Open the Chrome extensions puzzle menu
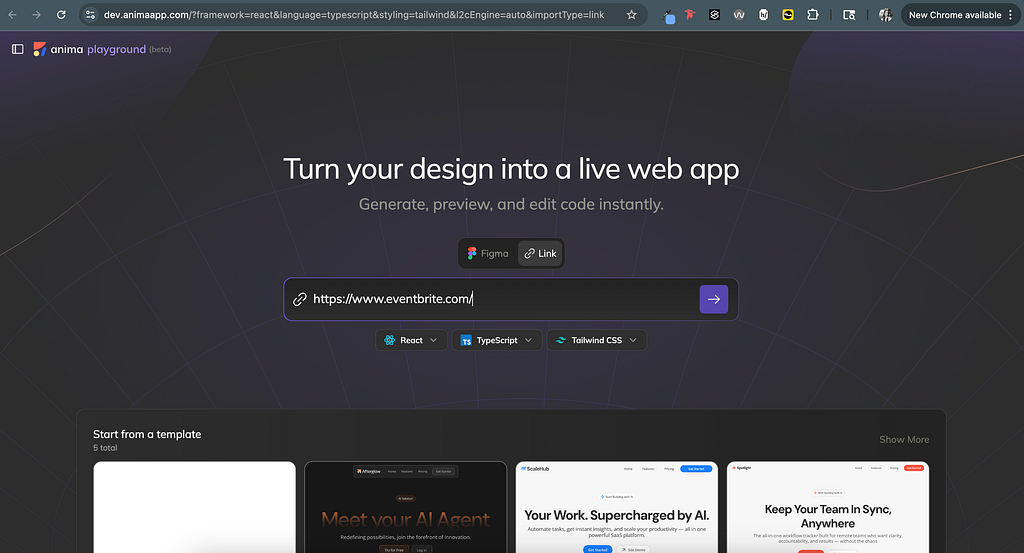 click(812, 14)
